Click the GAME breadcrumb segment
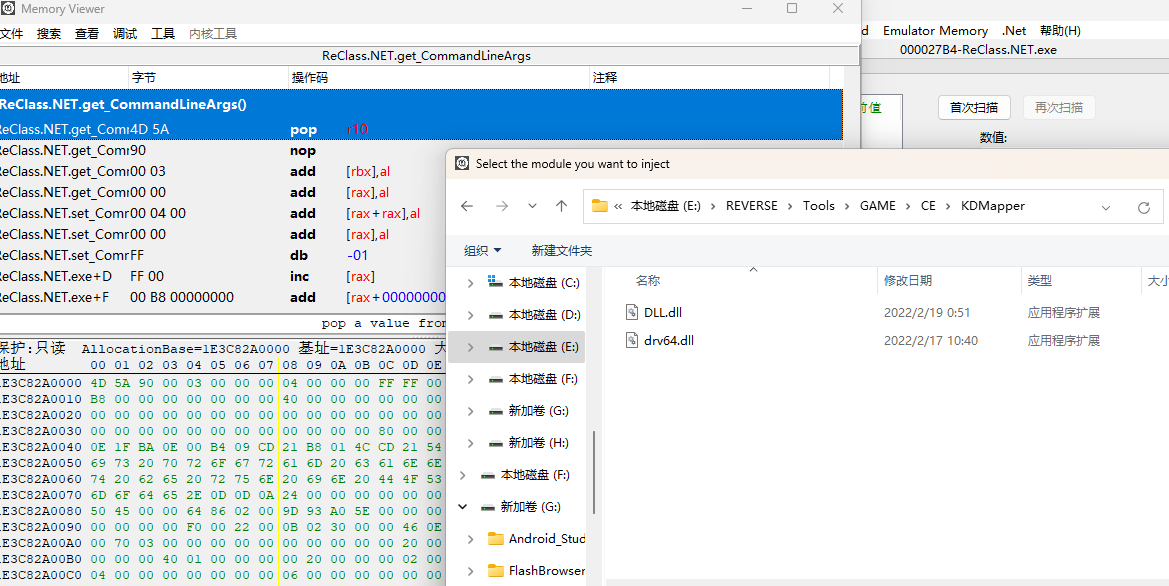 coord(877,206)
